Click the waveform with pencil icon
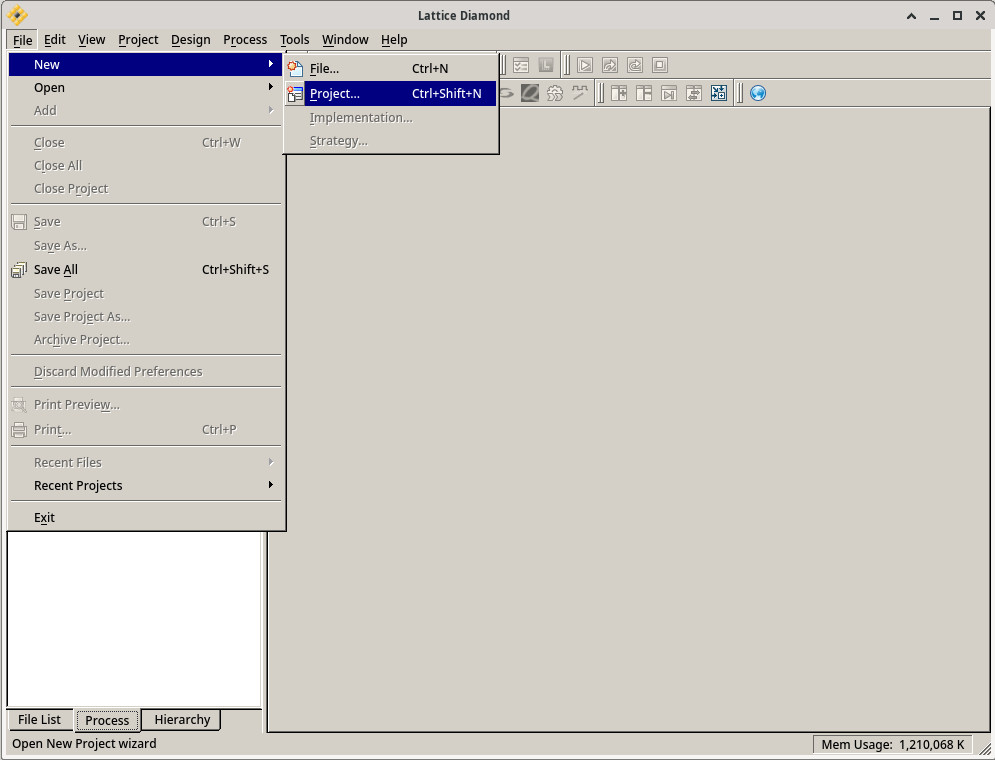 [x=579, y=93]
